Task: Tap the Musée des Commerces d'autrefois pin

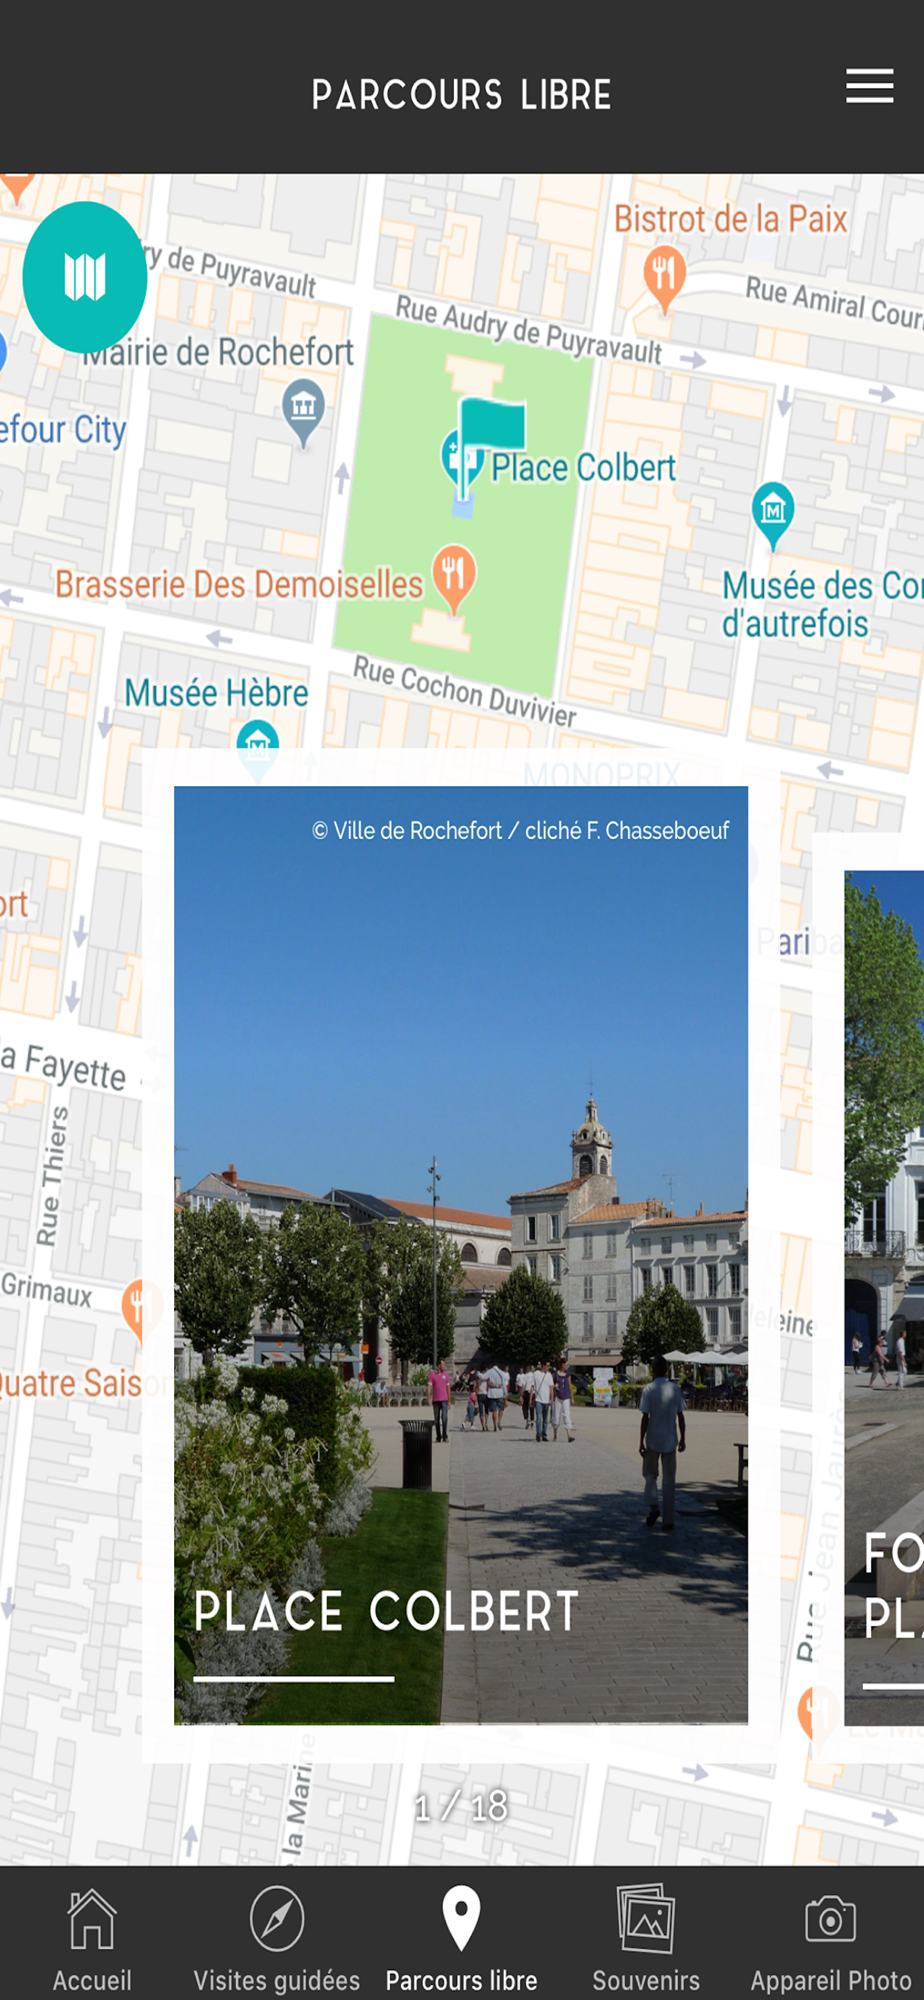Action: click(x=773, y=515)
